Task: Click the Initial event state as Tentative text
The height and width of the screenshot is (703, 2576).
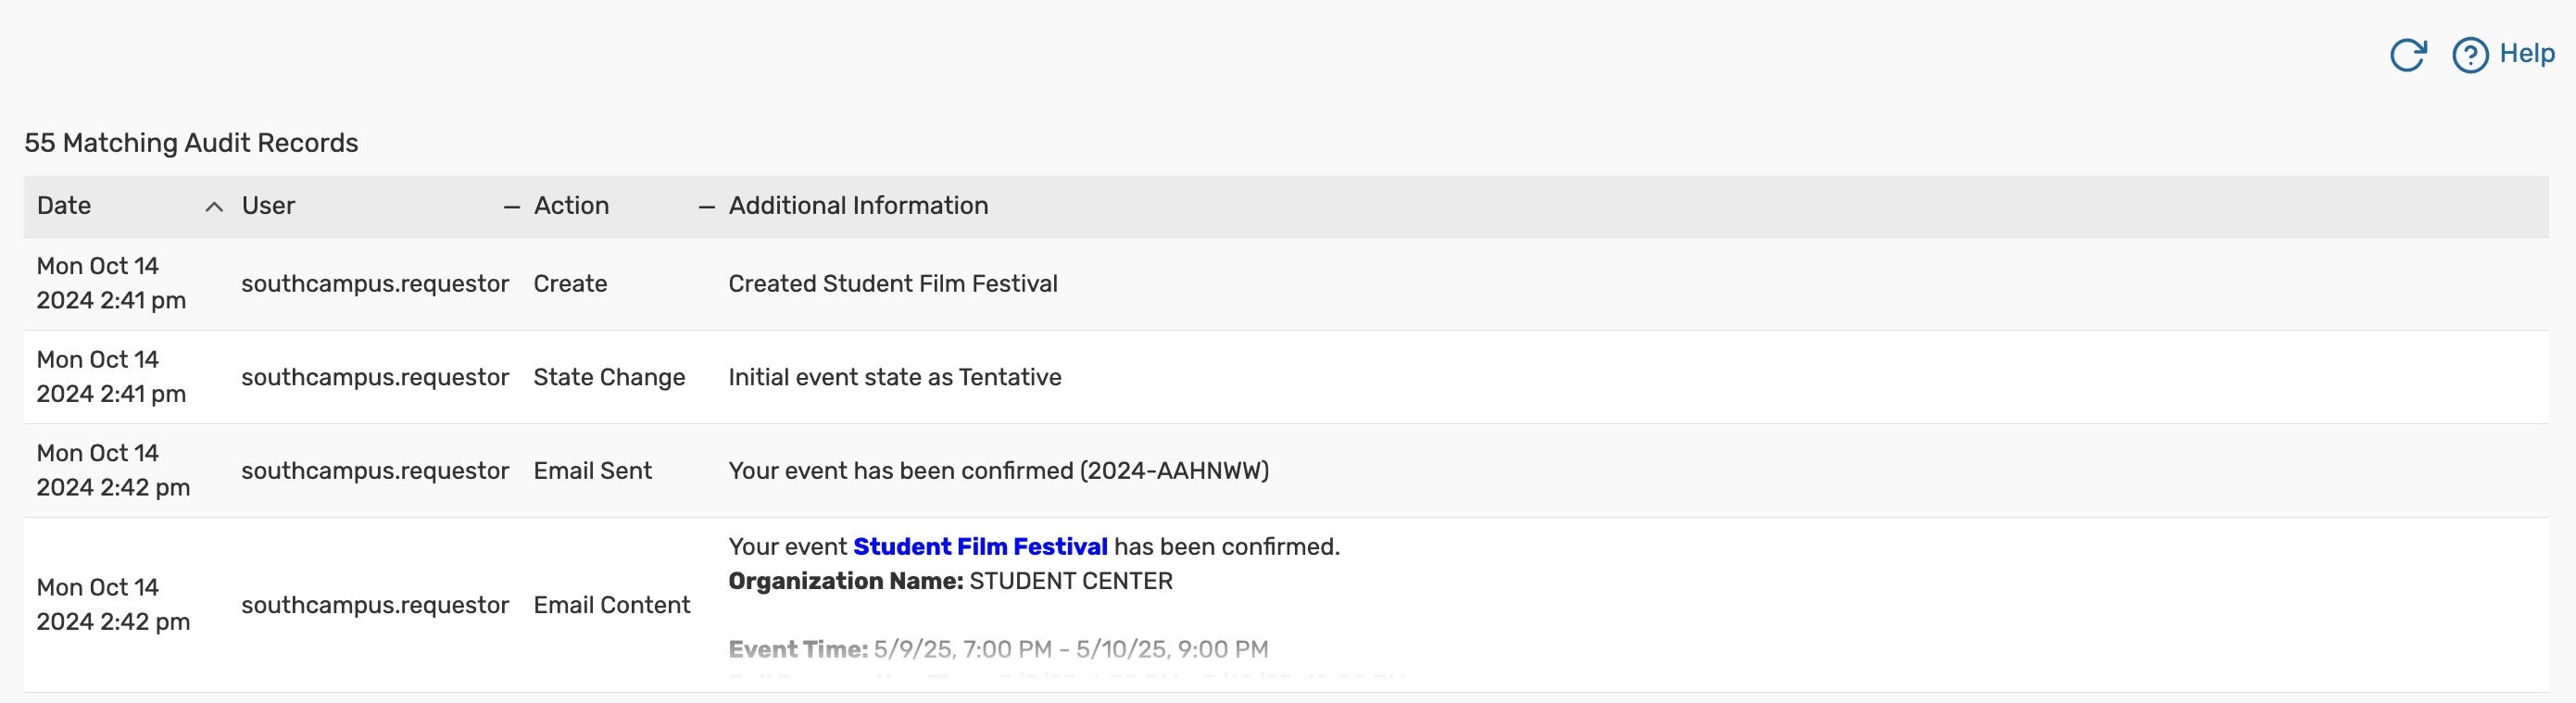Action: 894,378
